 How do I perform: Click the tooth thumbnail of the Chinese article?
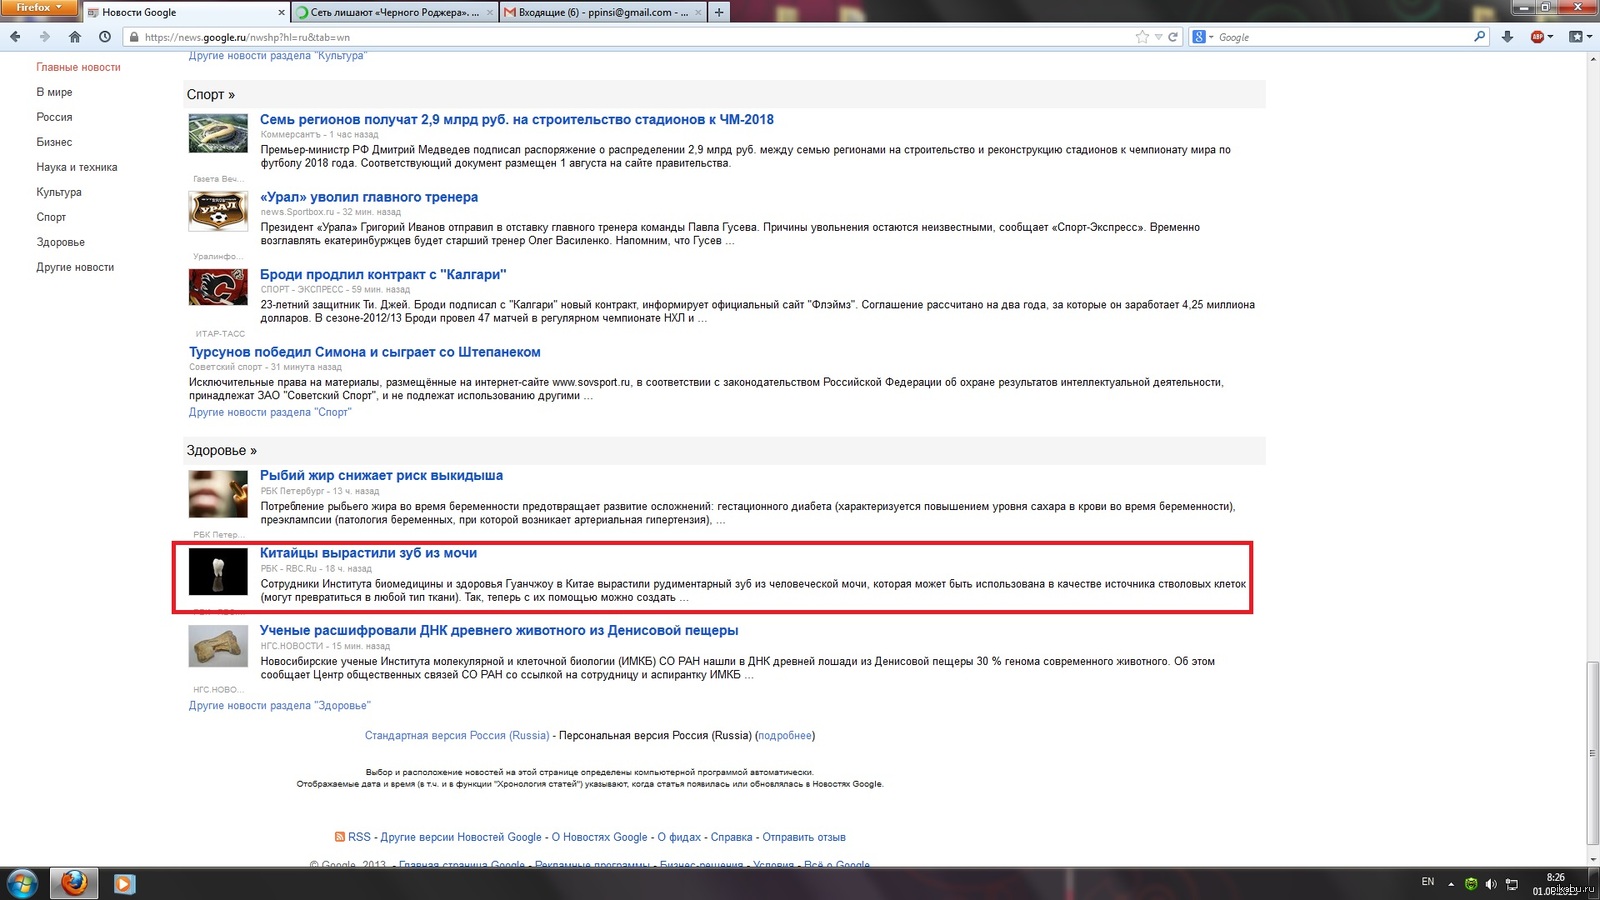[218, 572]
